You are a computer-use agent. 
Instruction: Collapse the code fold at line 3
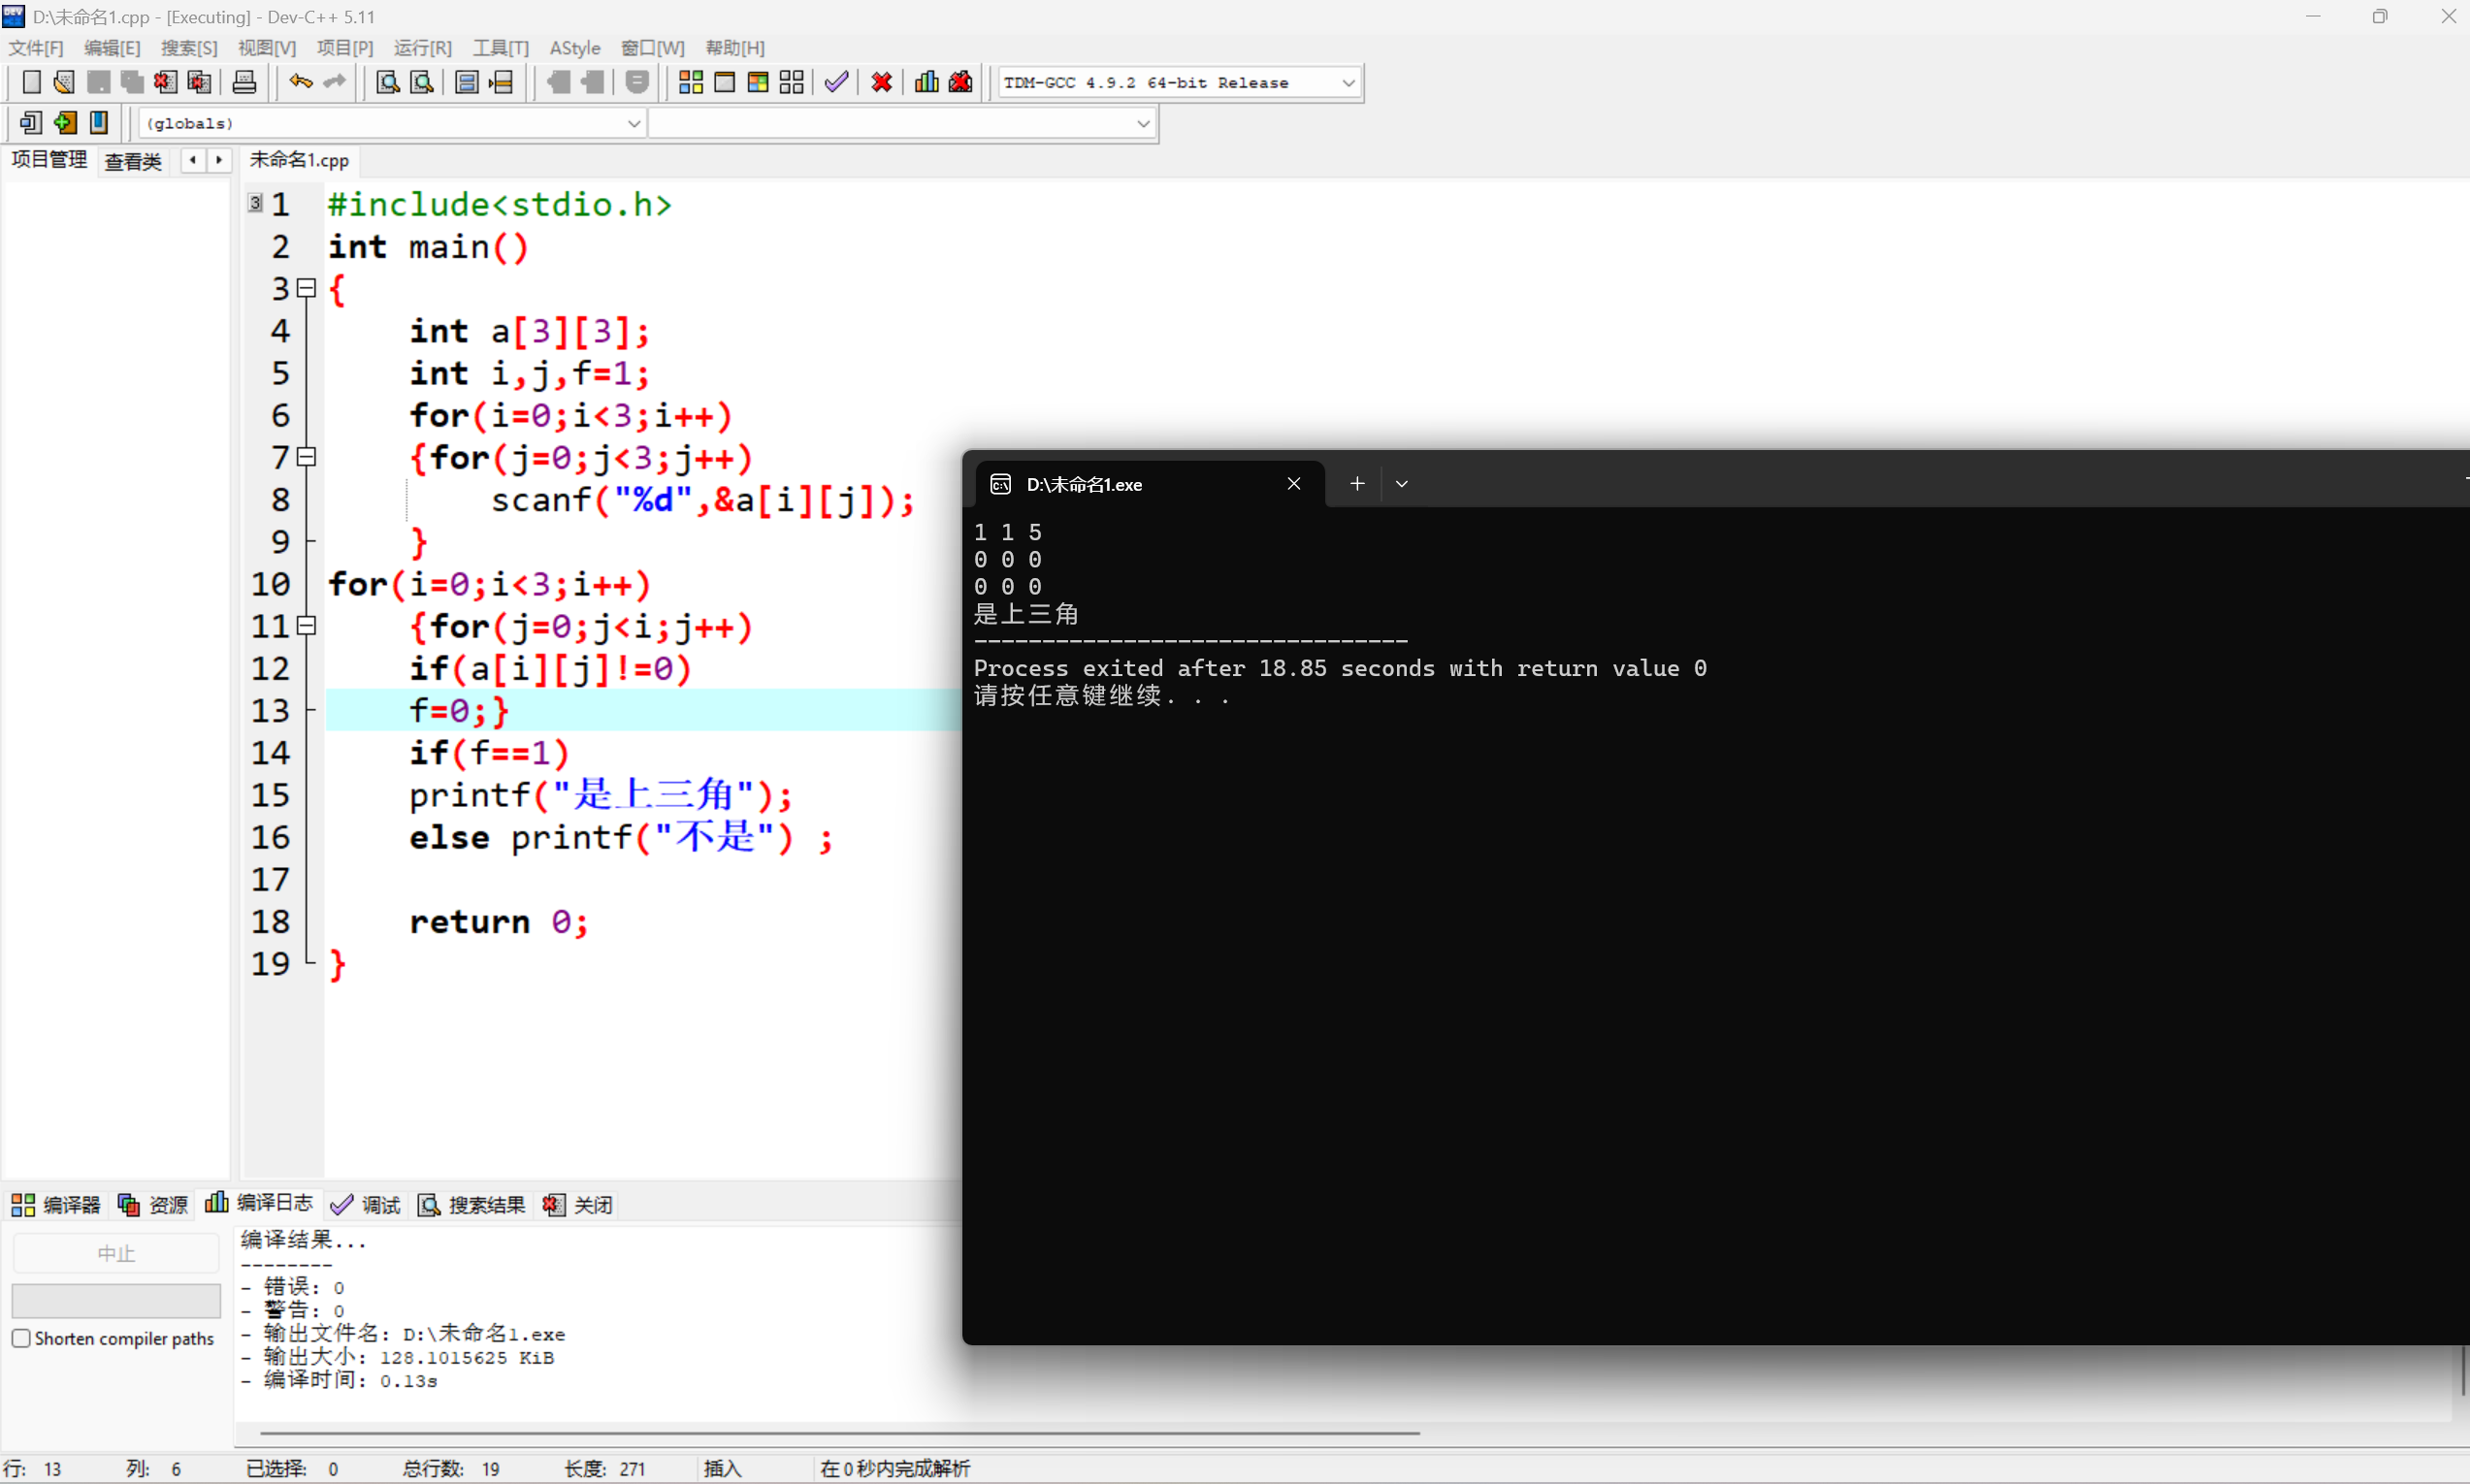(308, 289)
